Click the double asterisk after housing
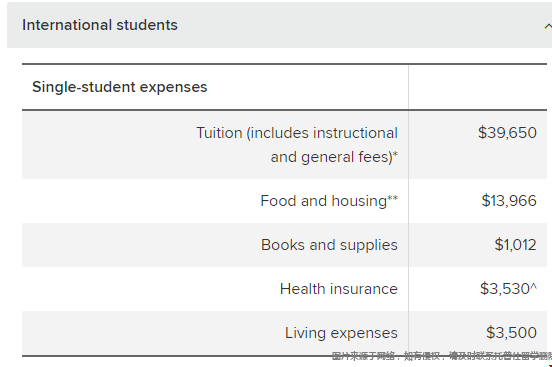The image size is (552, 367). [x=393, y=198]
